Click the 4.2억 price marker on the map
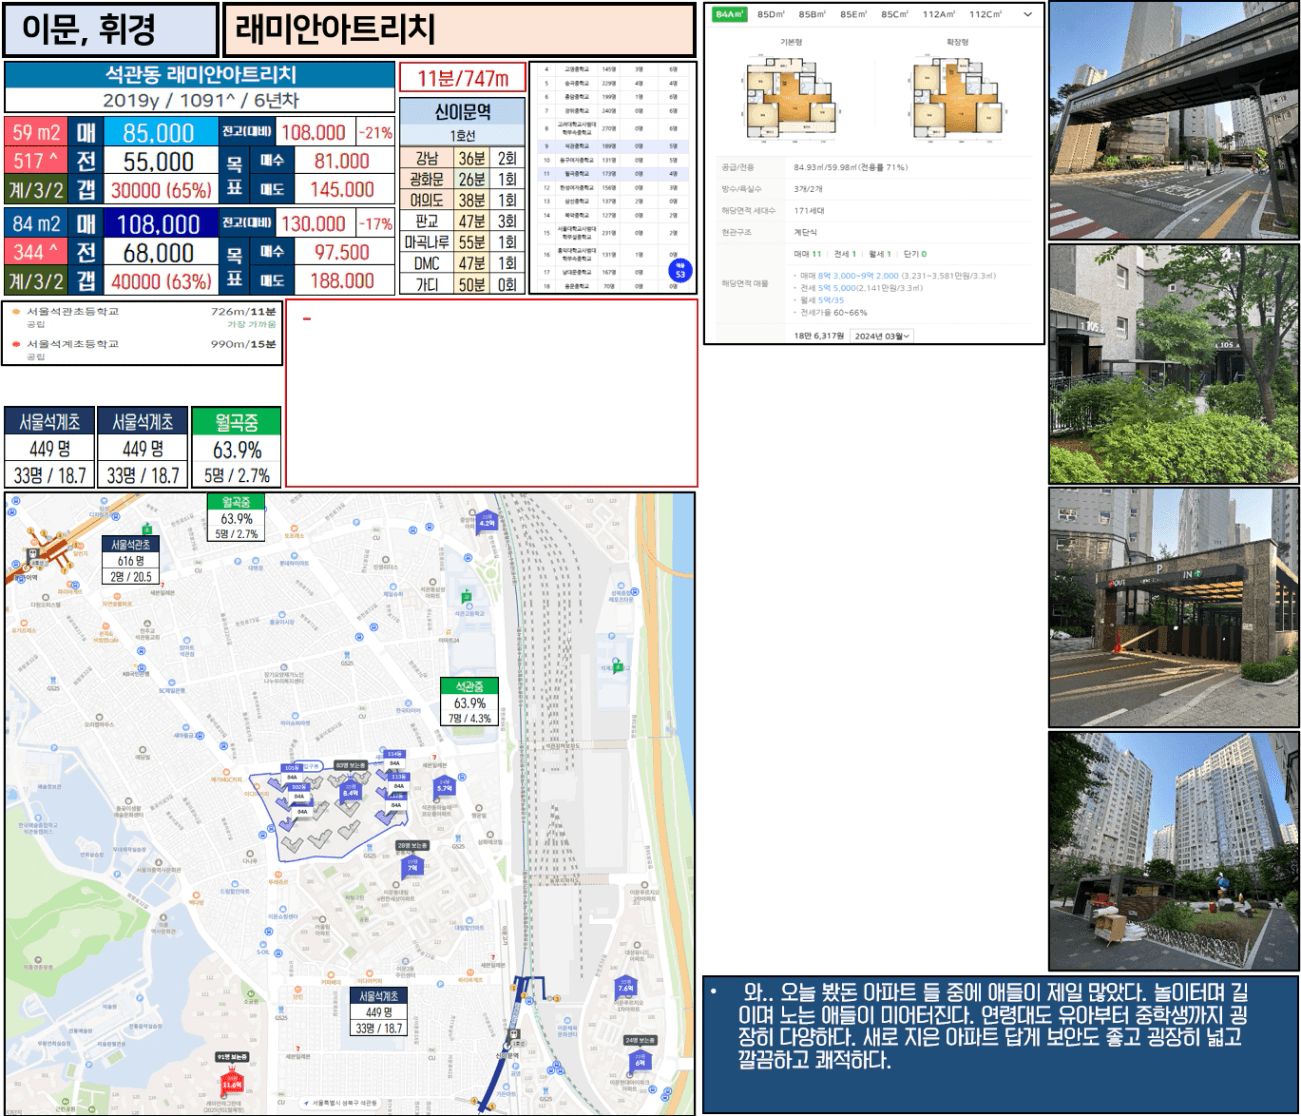 [486, 521]
